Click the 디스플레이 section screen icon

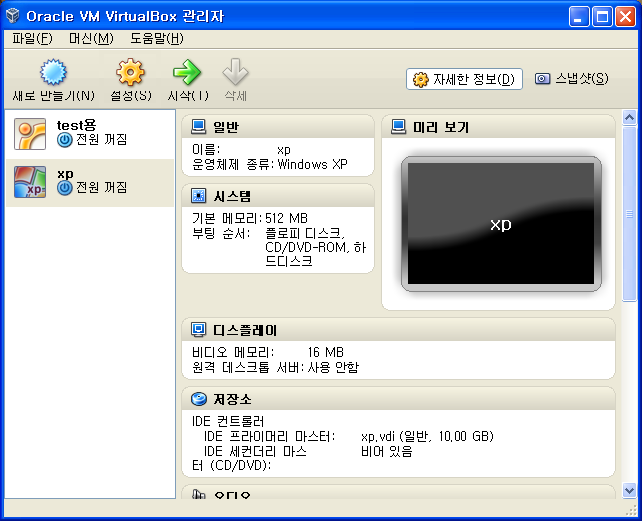(x=199, y=329)
